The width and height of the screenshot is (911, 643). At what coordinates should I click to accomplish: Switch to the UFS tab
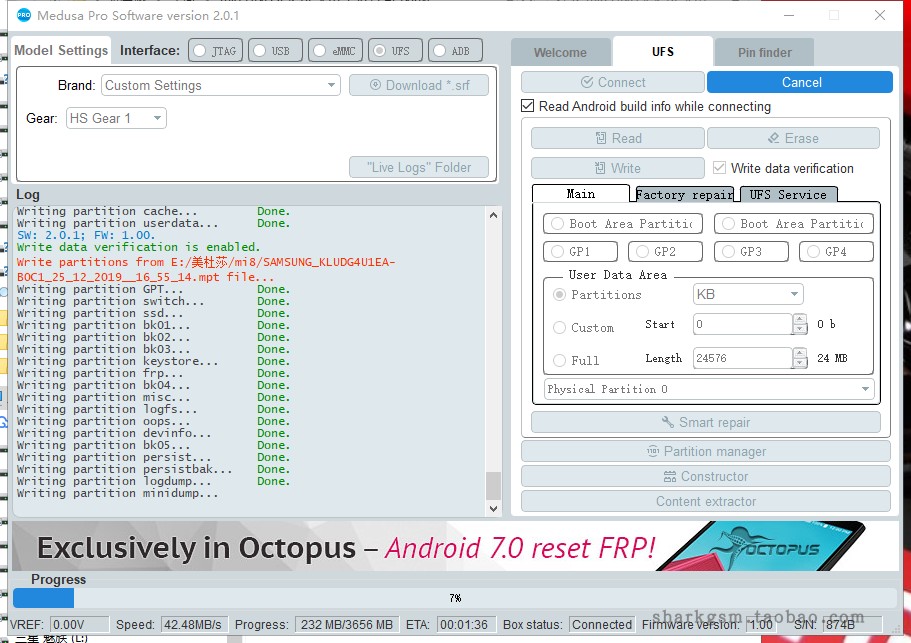pos(663,51)
